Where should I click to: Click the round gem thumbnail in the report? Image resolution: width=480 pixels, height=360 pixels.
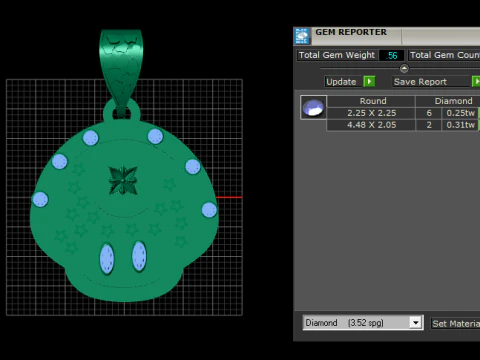[313, 108]
